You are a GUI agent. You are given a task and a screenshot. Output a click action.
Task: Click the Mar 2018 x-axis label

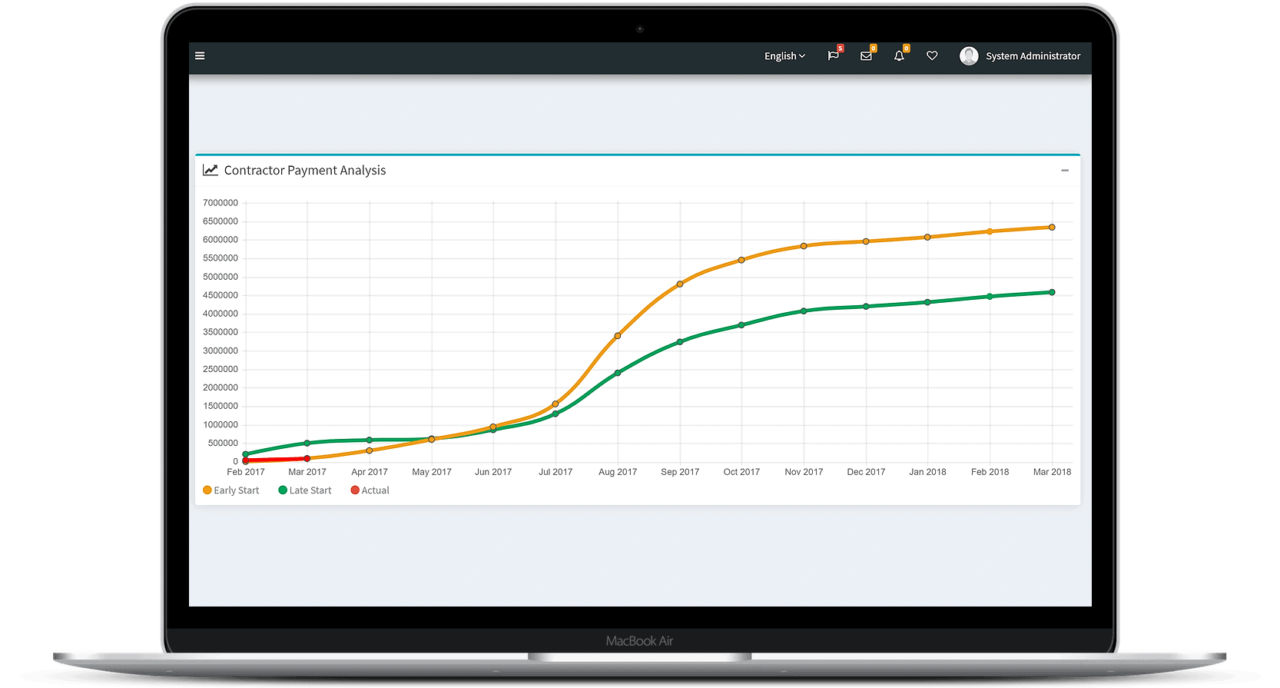tap(1052, 472)
